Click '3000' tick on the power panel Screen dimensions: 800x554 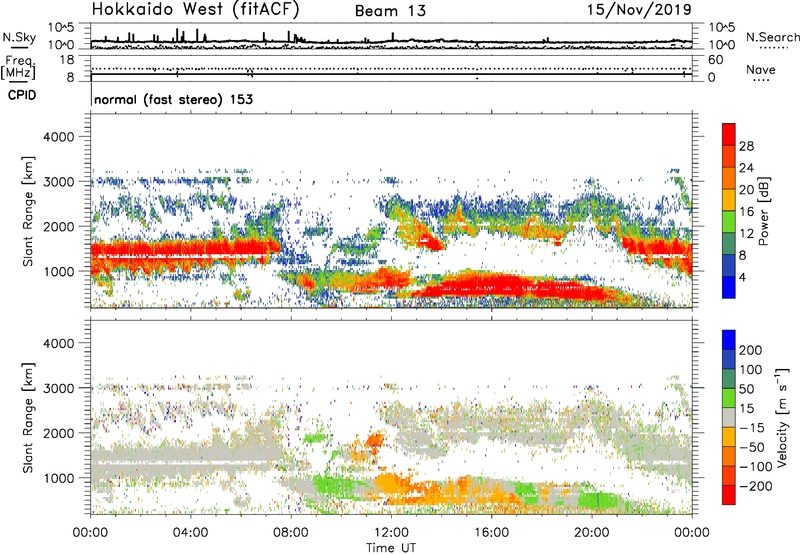point(58,182)
